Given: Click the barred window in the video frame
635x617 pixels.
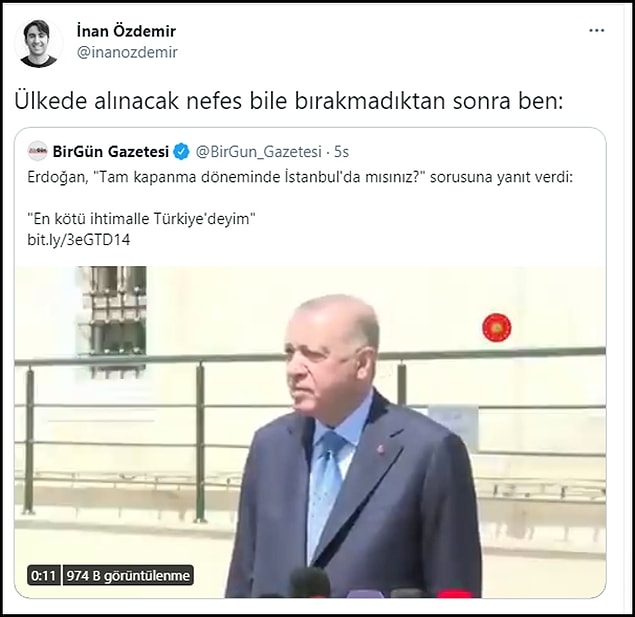Looking at the screenshot, I should [x=114, y=321].
